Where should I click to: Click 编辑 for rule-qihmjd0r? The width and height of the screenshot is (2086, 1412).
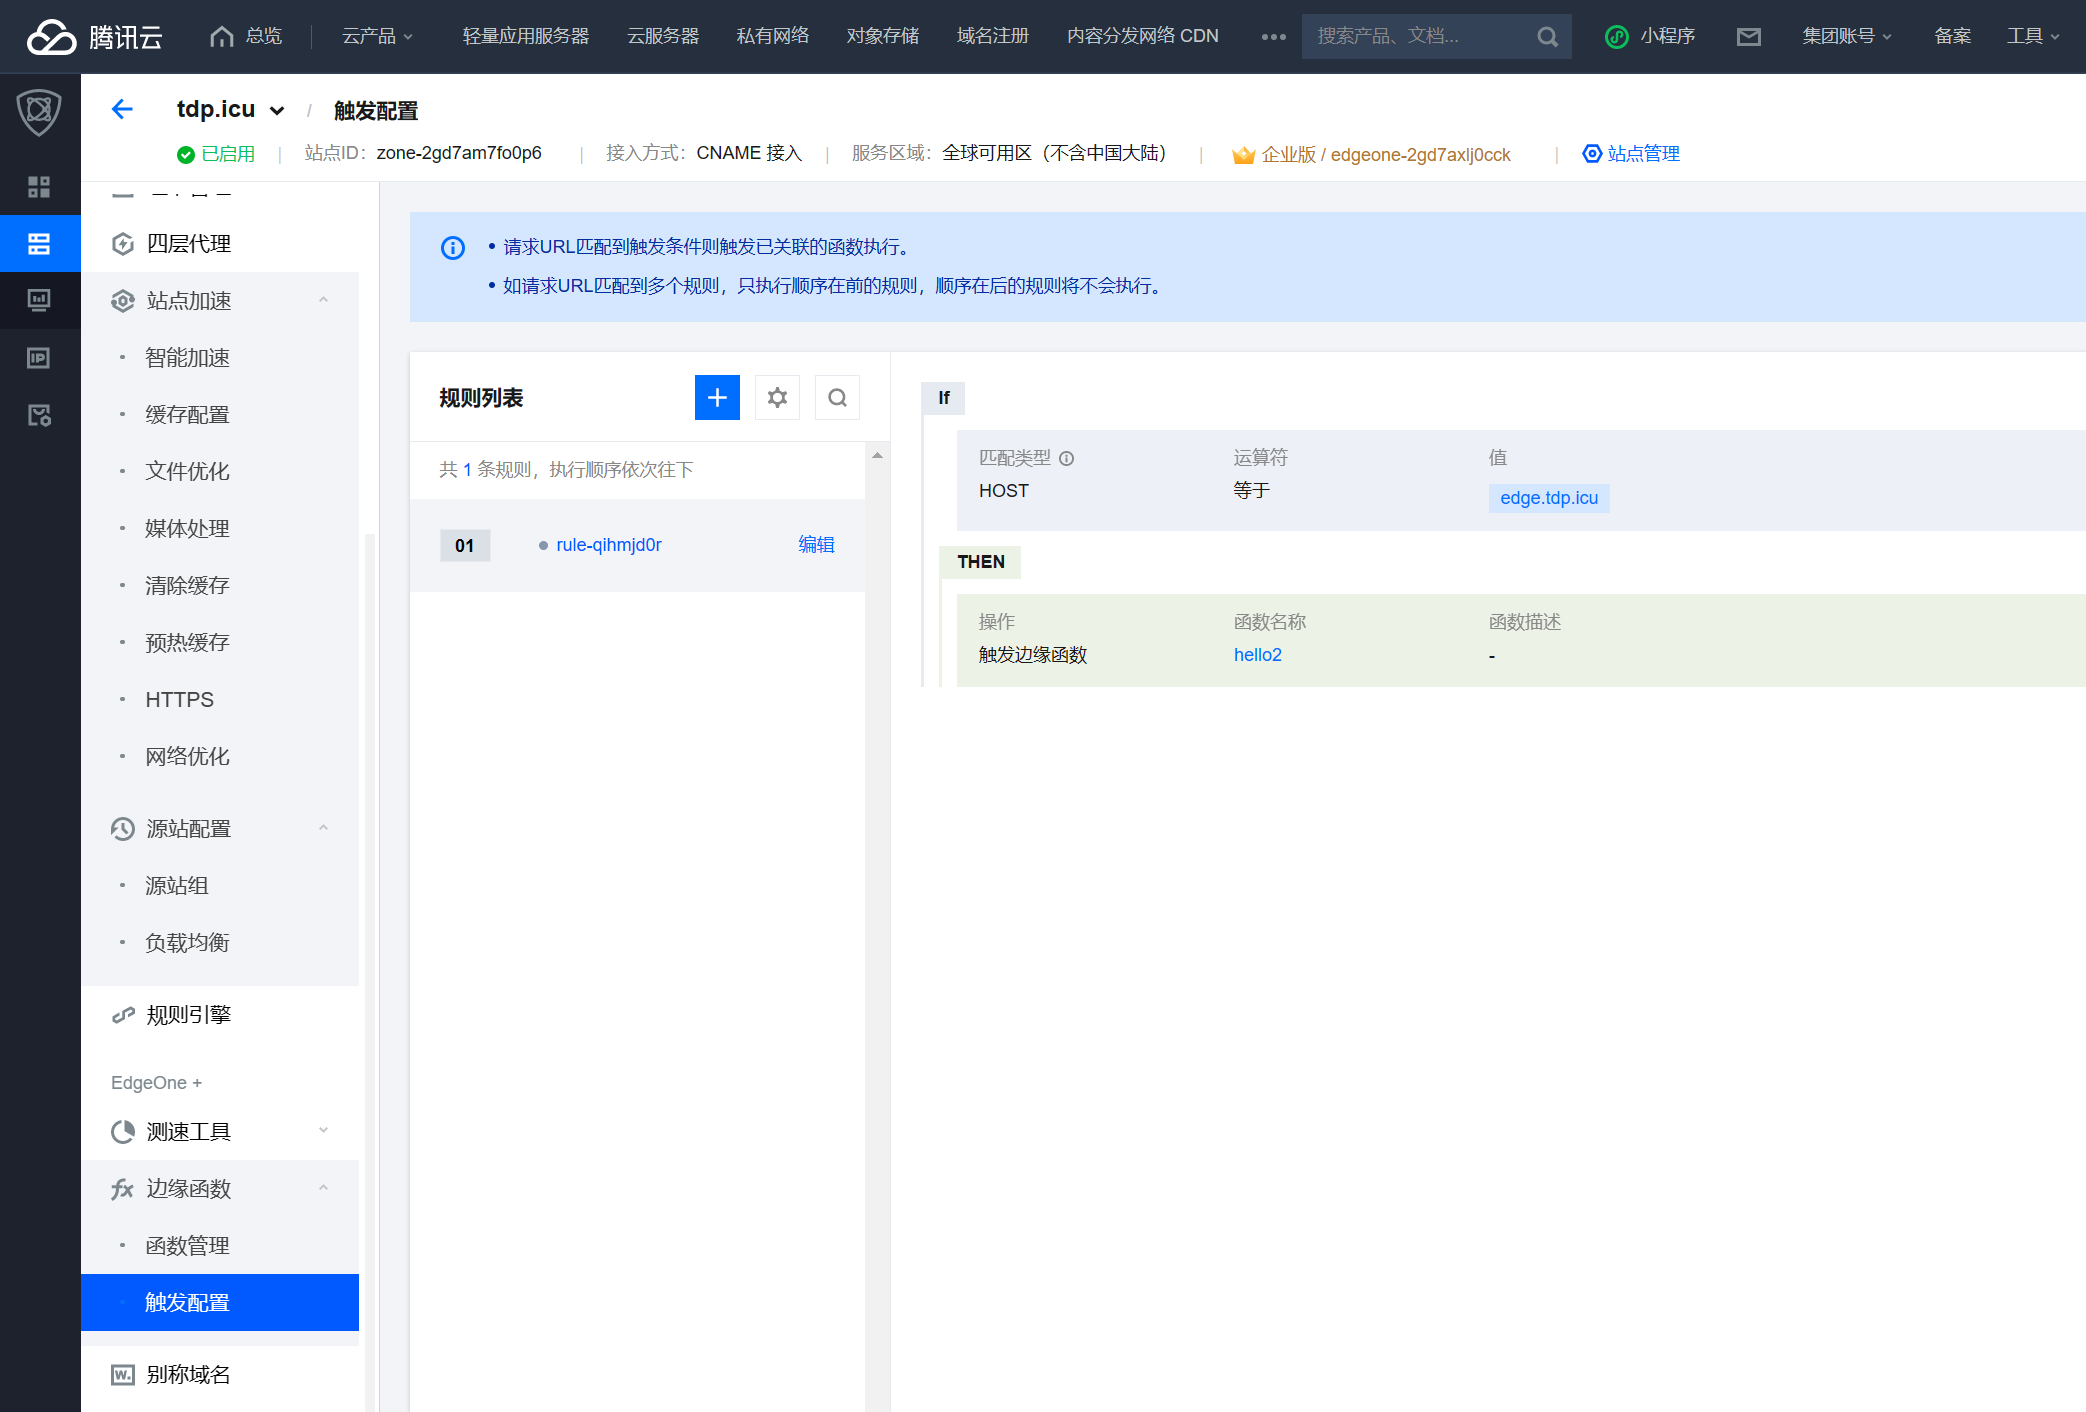point(816,545)
